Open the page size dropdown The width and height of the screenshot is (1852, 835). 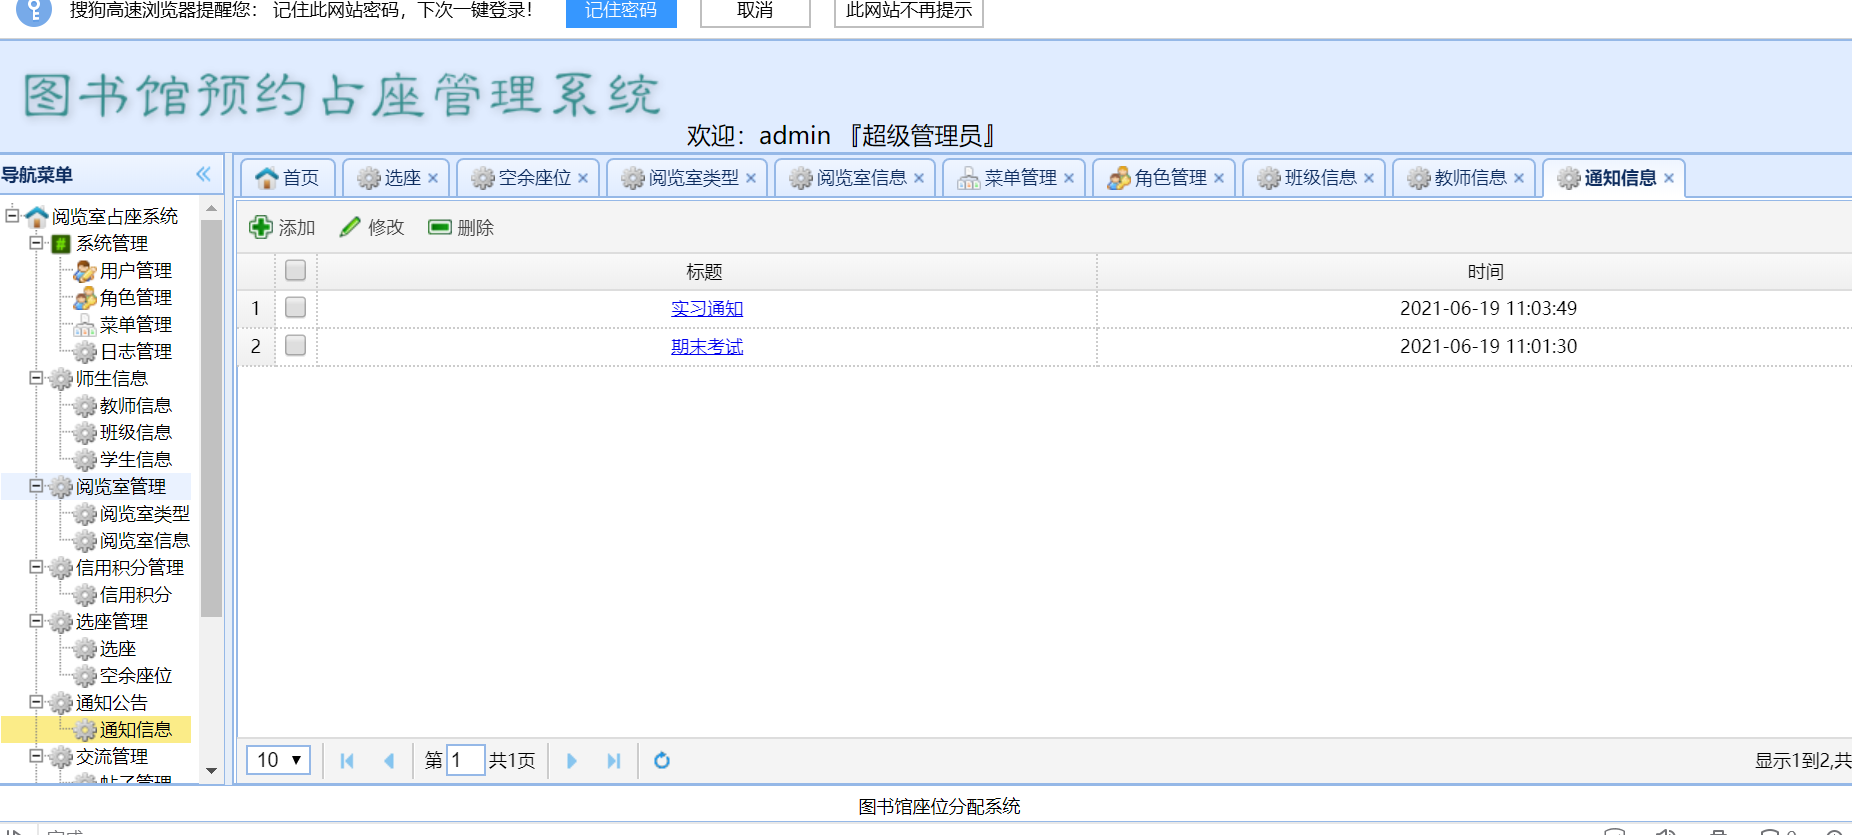click(x=279, y=760)
